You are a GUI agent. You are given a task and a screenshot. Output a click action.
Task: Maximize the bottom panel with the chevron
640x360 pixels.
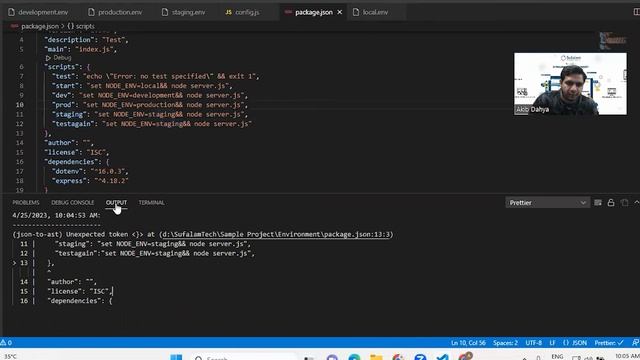(636, 202)
